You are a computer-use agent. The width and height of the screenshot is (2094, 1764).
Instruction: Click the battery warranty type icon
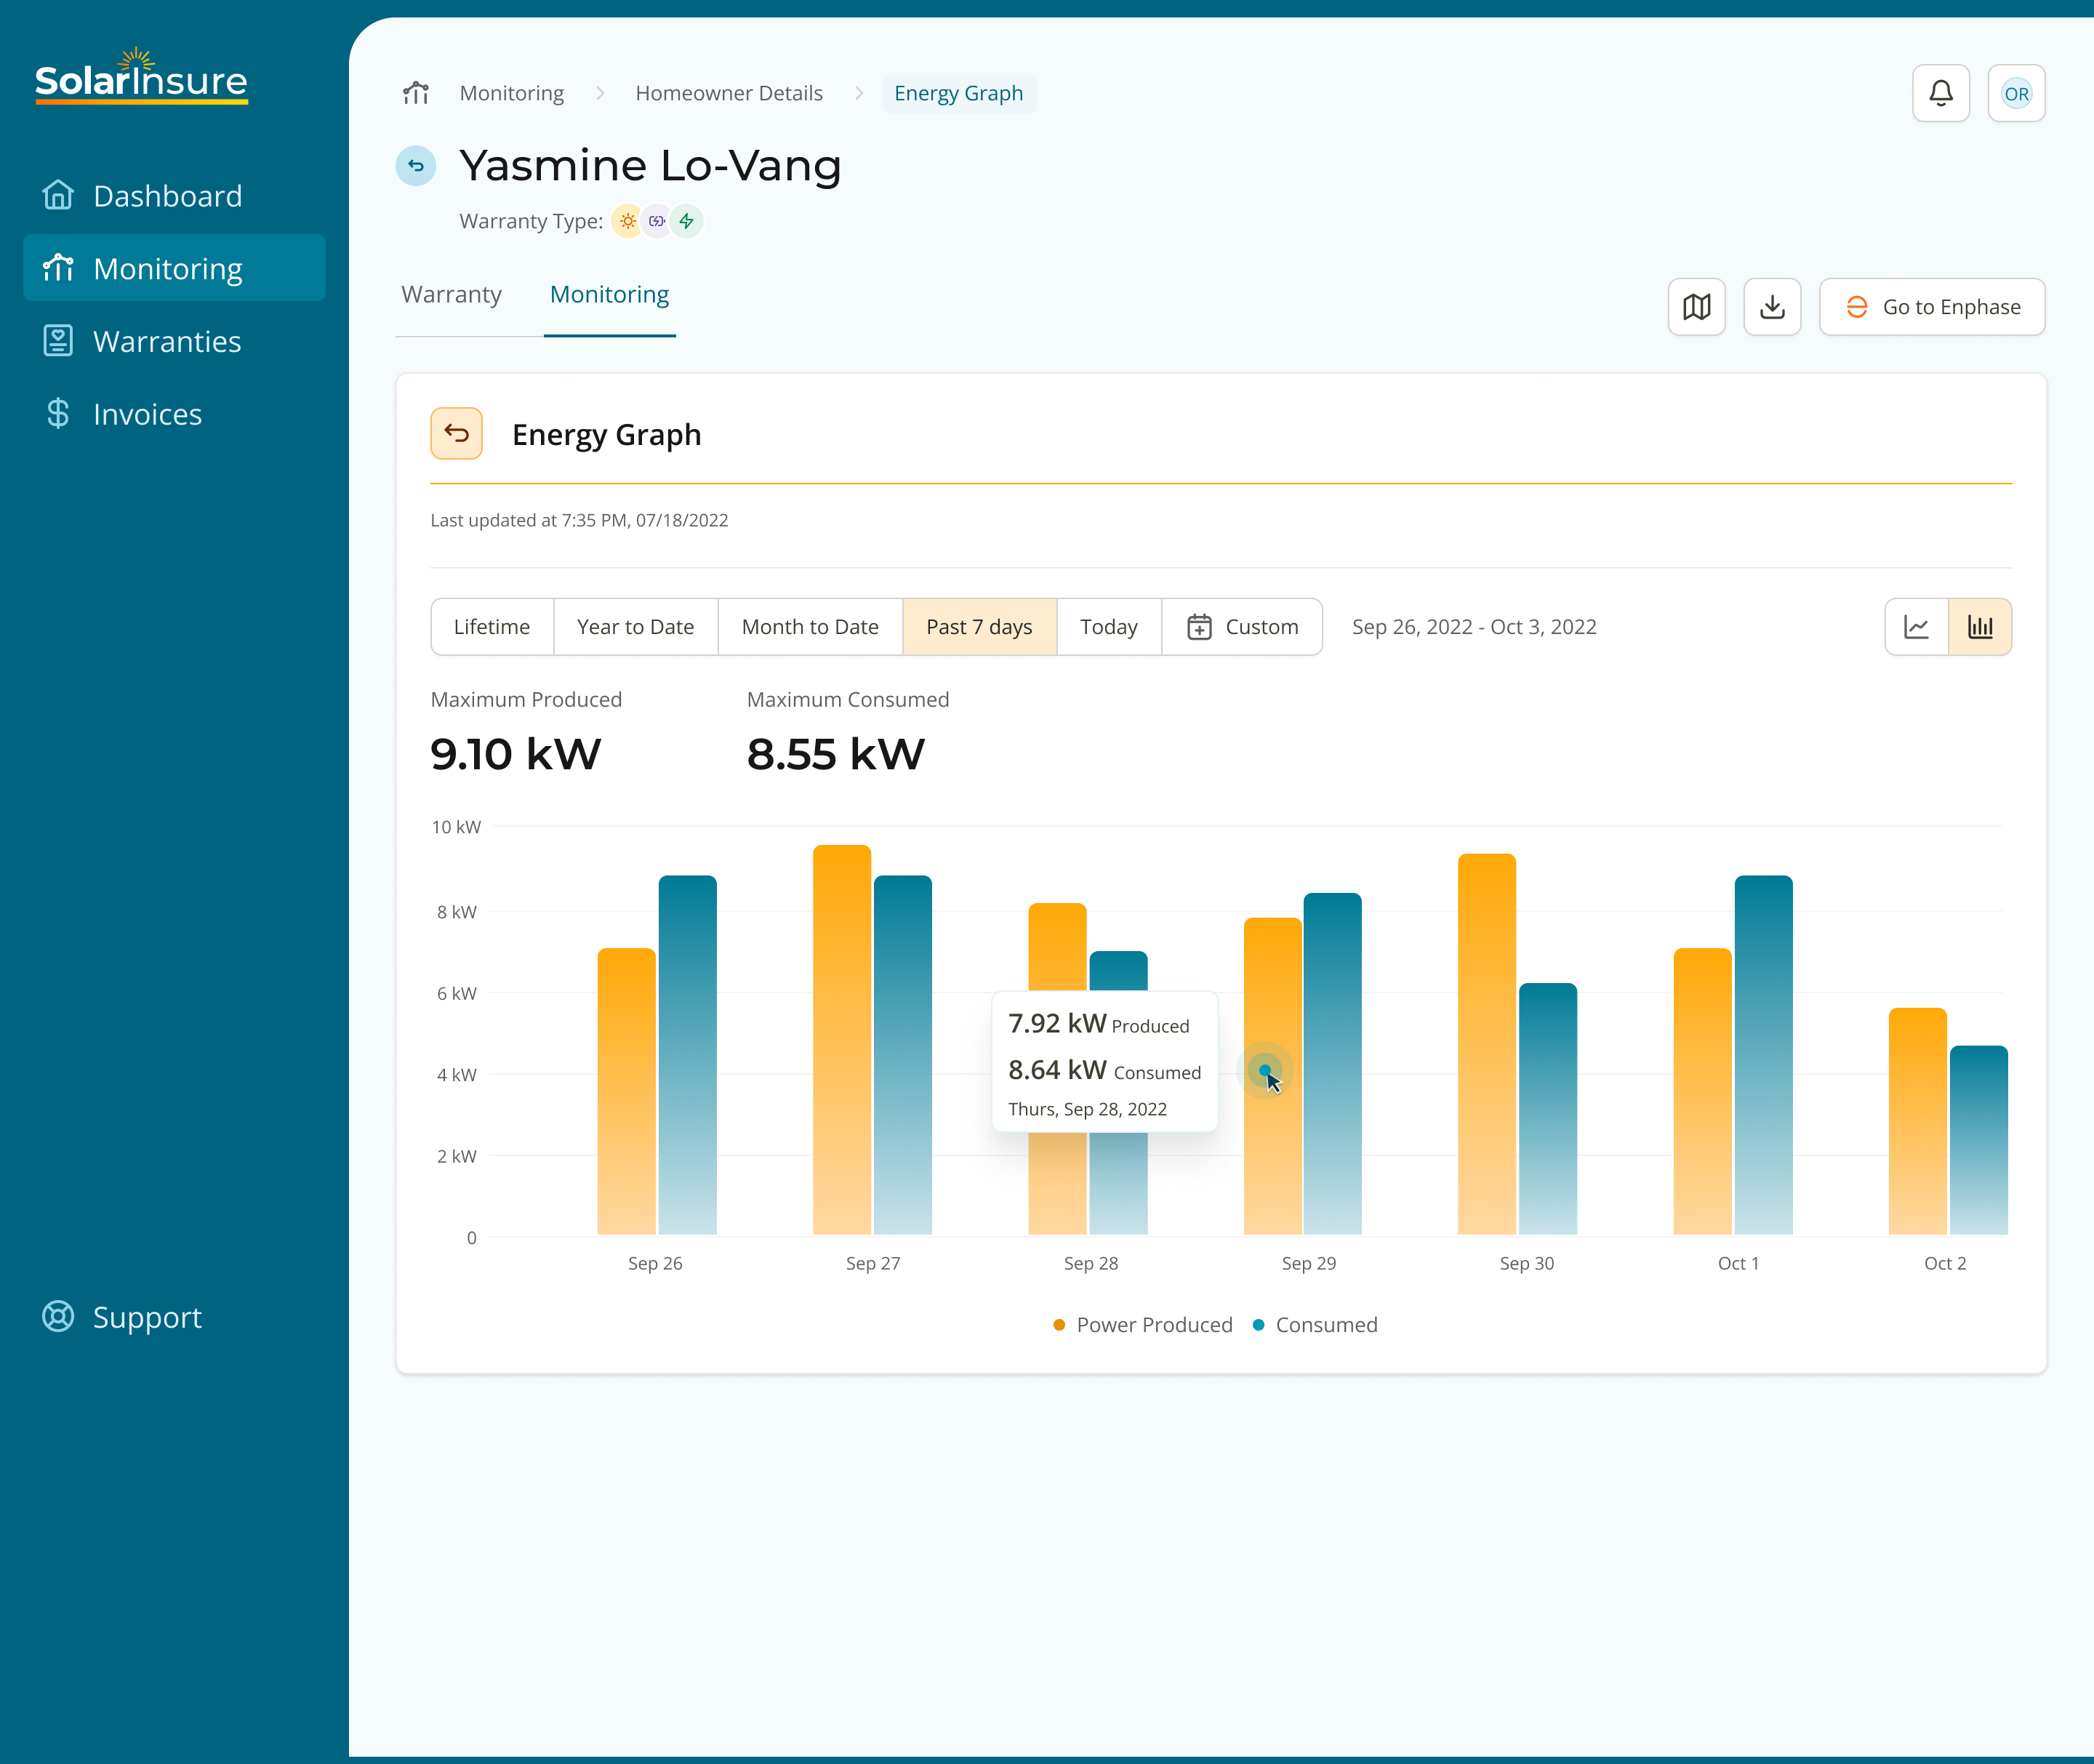point(657,221)
